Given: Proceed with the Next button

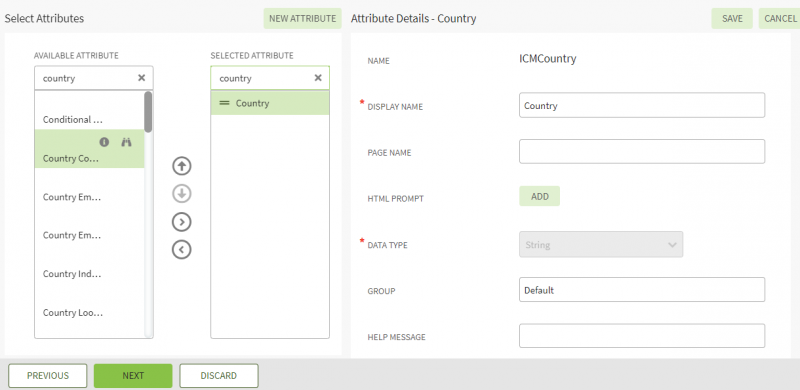Looking at the screenshot, I should click(133, 376).
